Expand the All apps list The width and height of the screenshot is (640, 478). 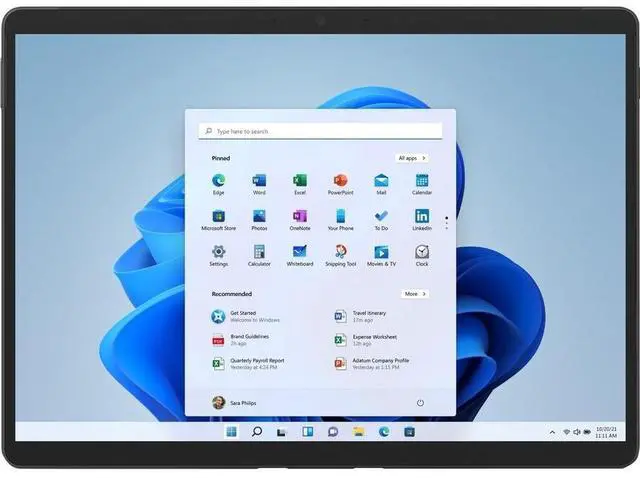tap(411, 158)
